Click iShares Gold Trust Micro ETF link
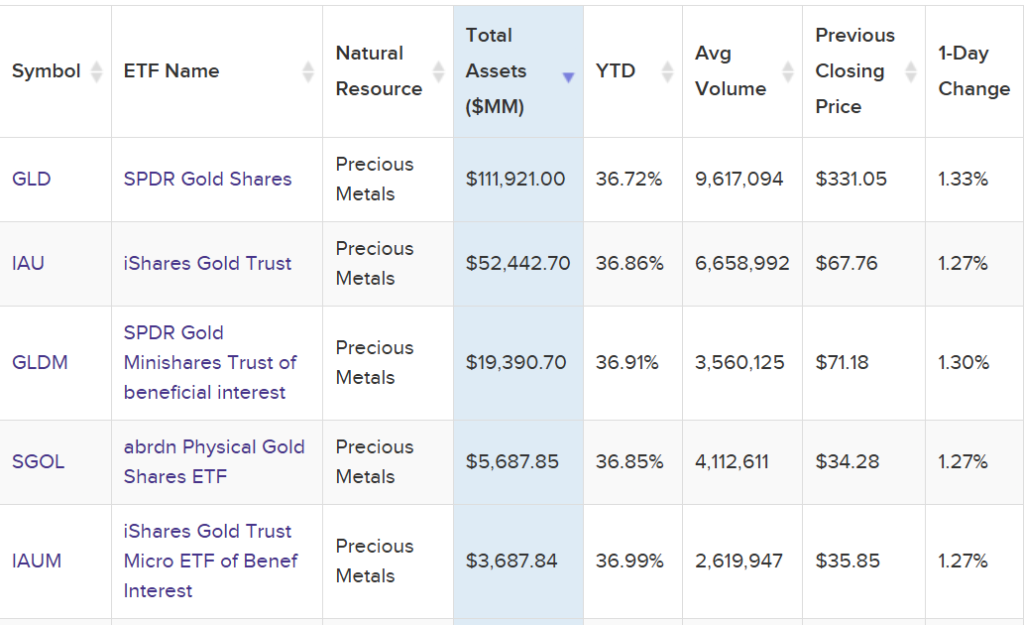This screenshot has height=625, width=1024. [x=210, y=560]
